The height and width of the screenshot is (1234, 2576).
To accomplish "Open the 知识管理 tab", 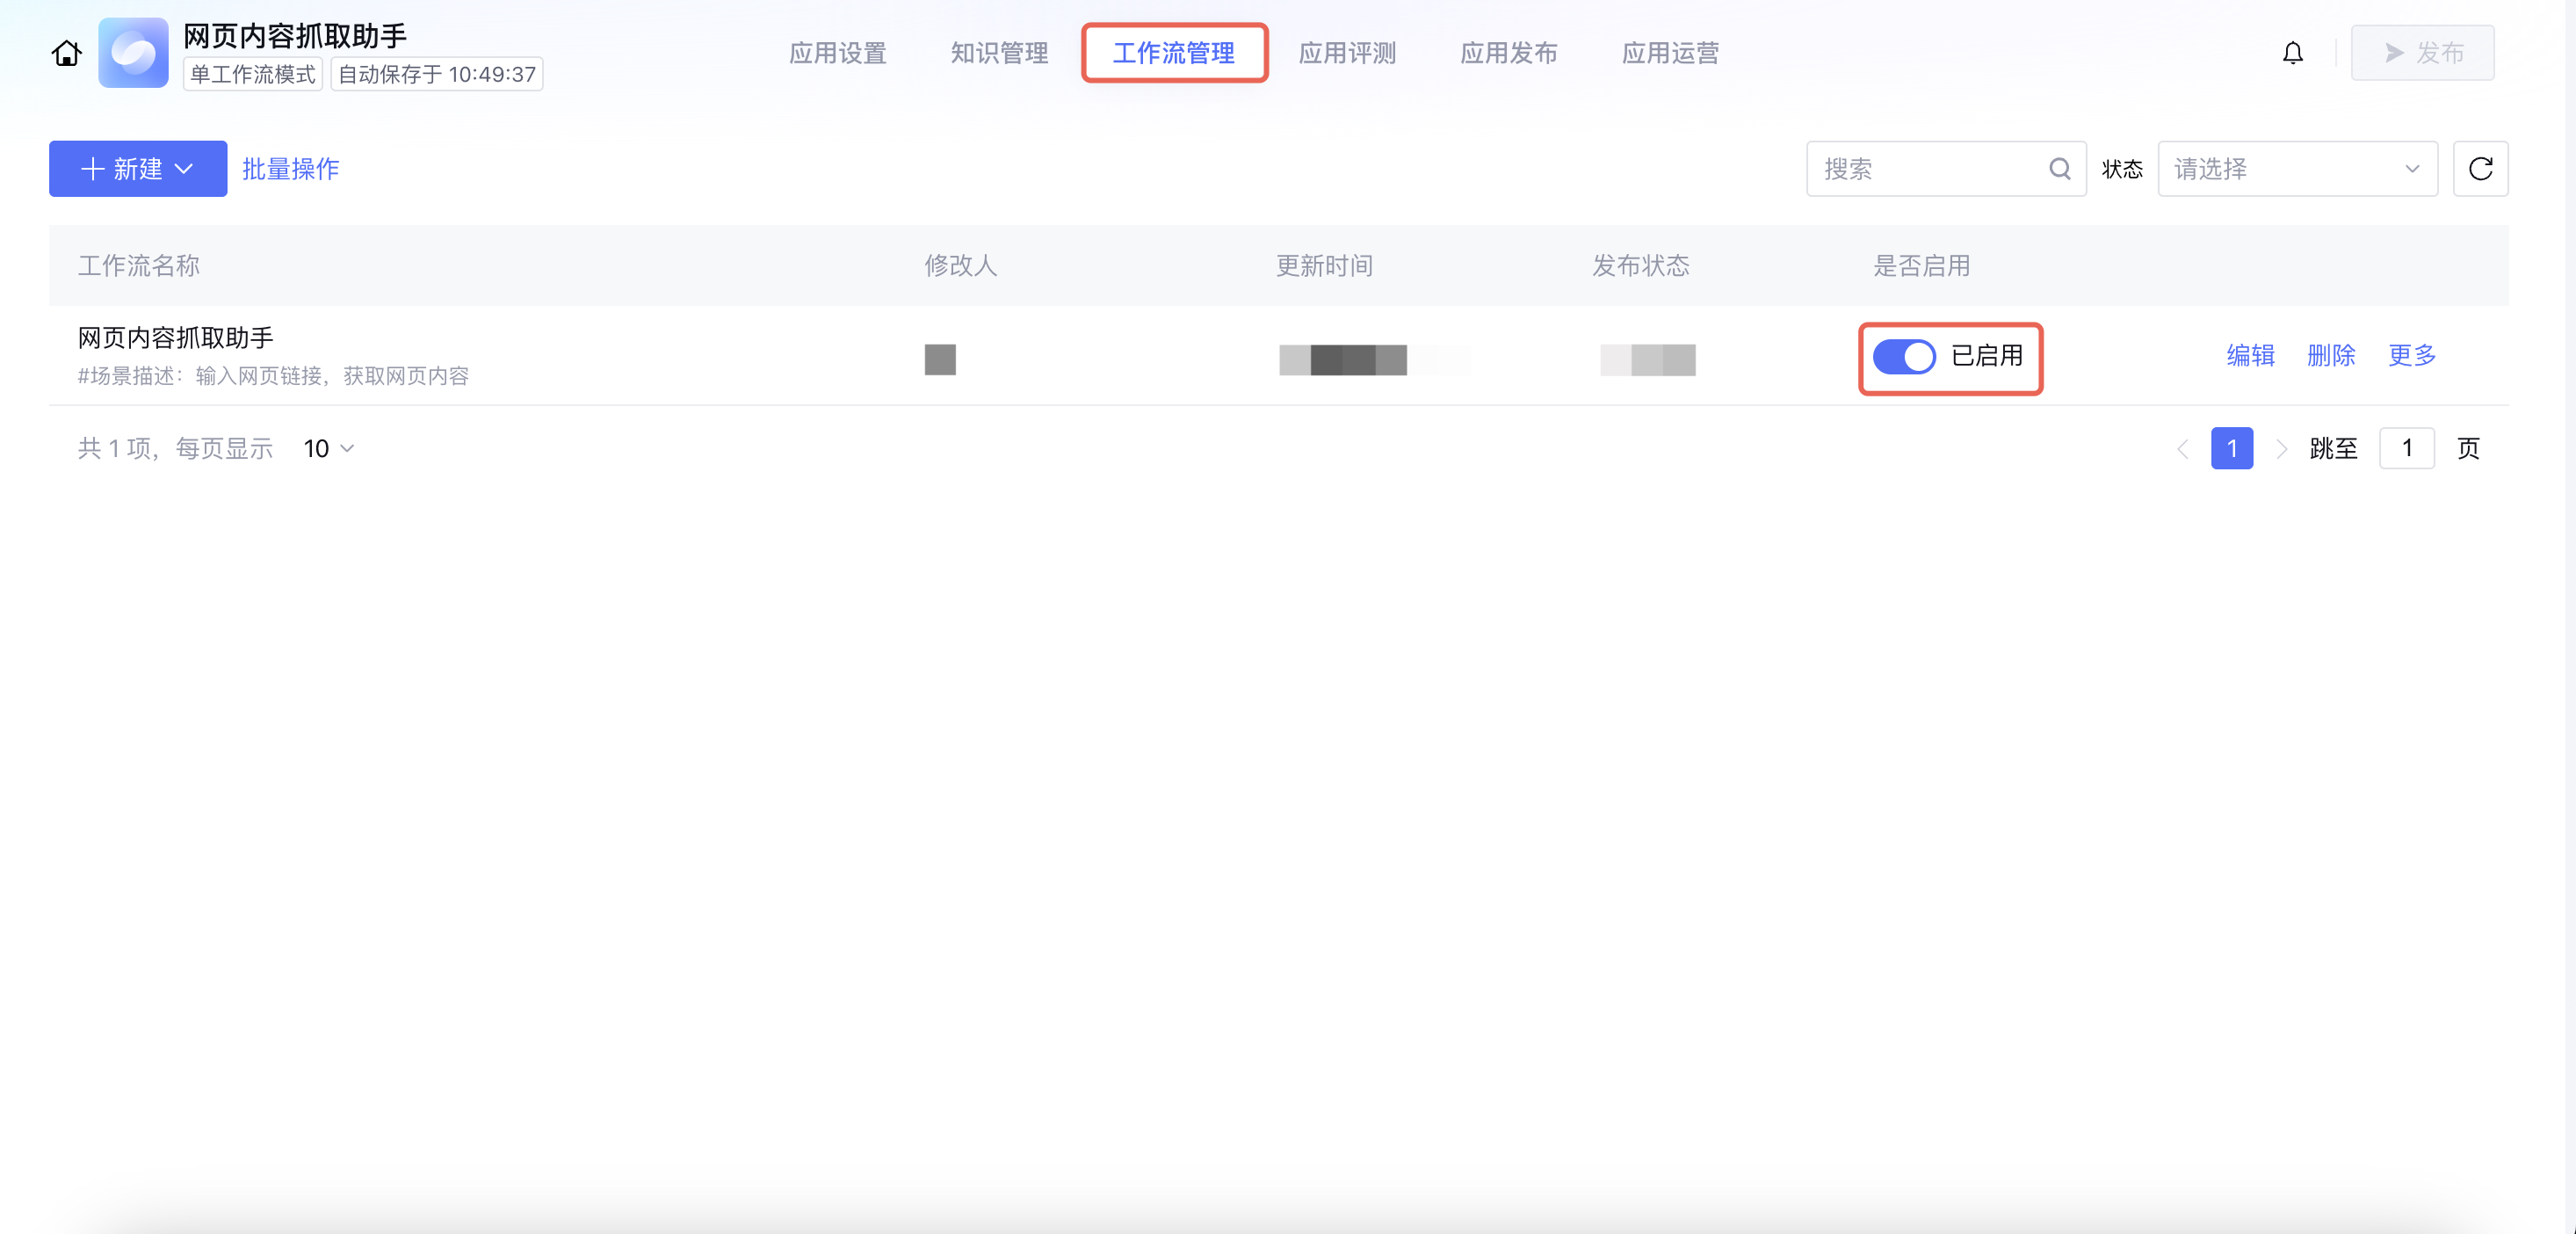I will 998,53.
